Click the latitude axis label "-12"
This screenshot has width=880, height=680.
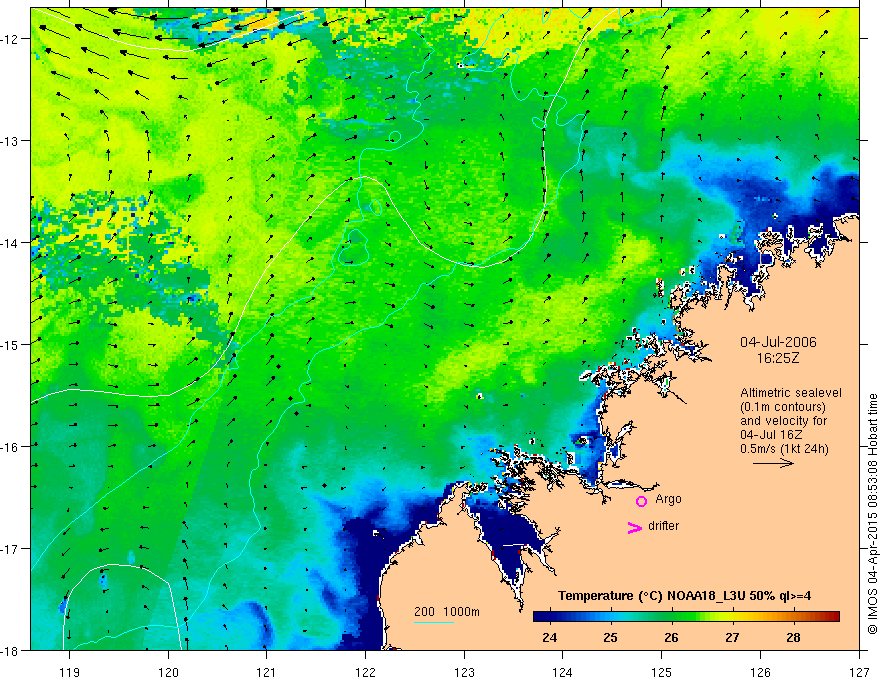coord(11,39)
